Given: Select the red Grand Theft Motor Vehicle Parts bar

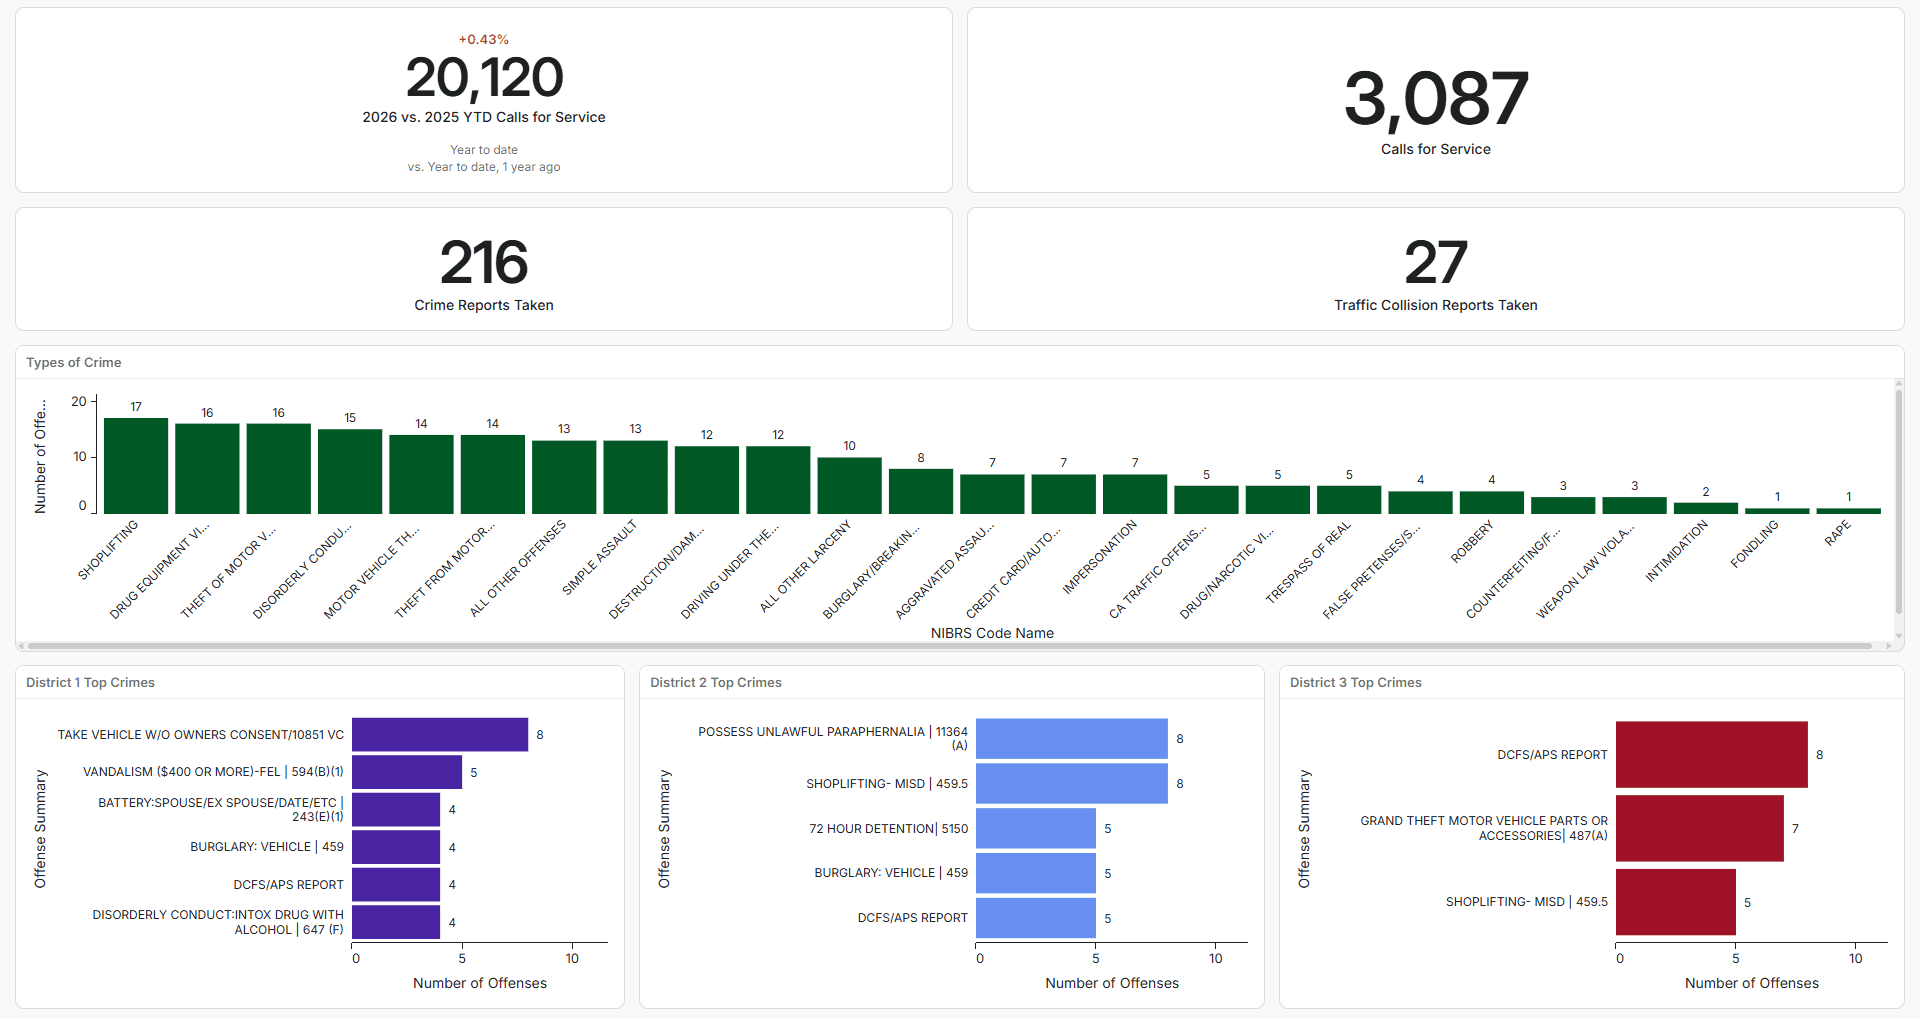Looking at the screenshot, I should click(x=1699, y=828).
